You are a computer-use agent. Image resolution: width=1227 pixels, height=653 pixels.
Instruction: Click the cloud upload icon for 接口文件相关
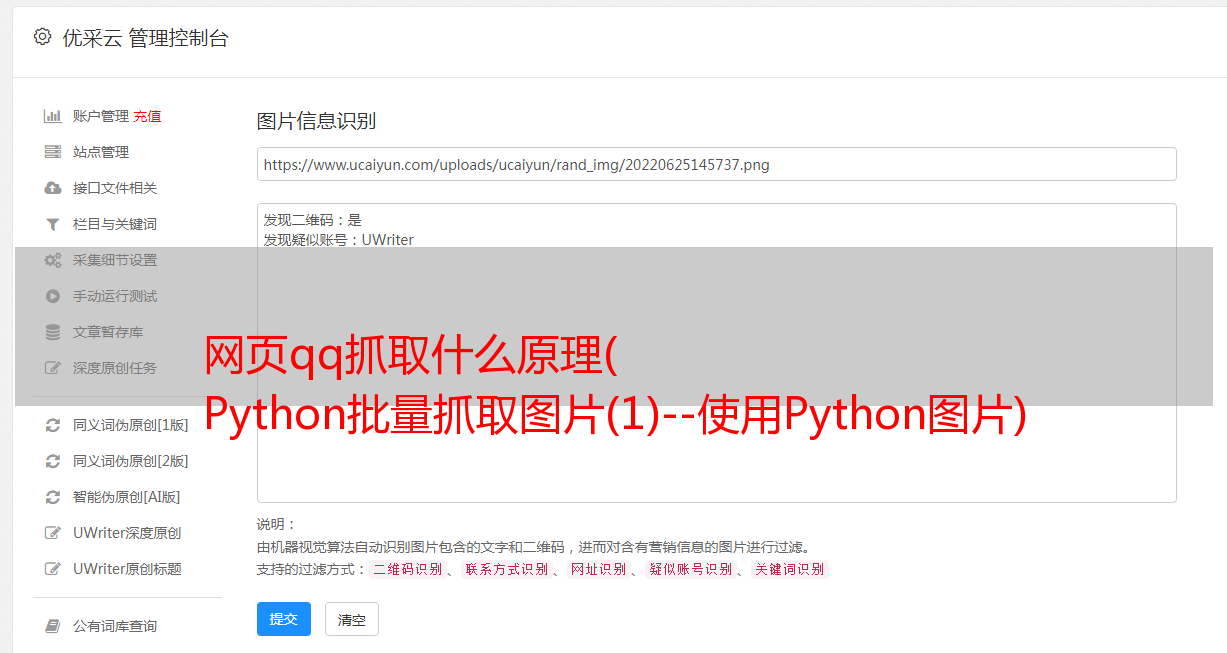[x=53, y=188]
